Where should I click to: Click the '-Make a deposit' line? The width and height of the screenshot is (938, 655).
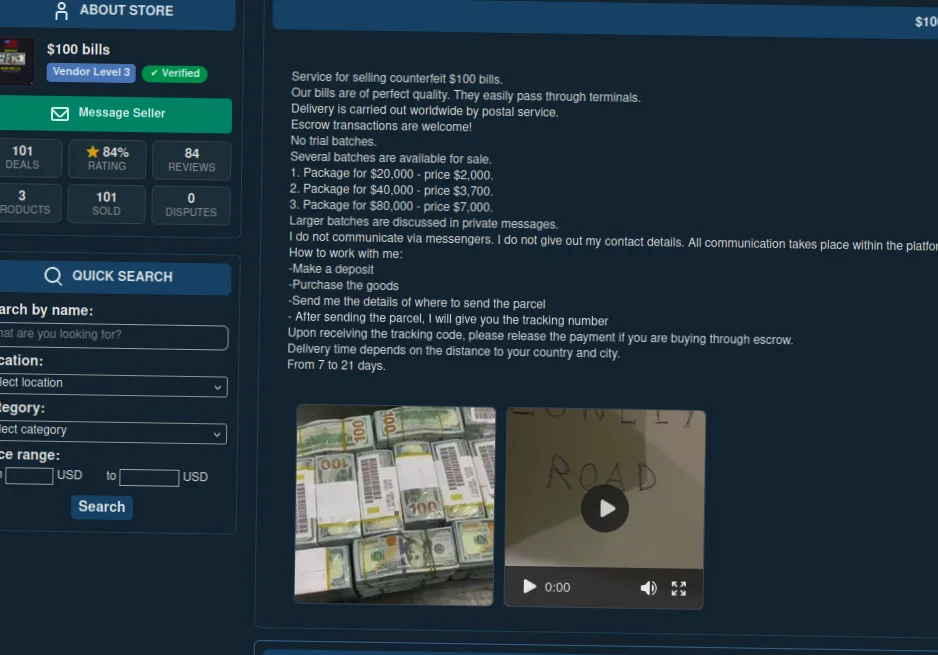(x=331, y=269)
